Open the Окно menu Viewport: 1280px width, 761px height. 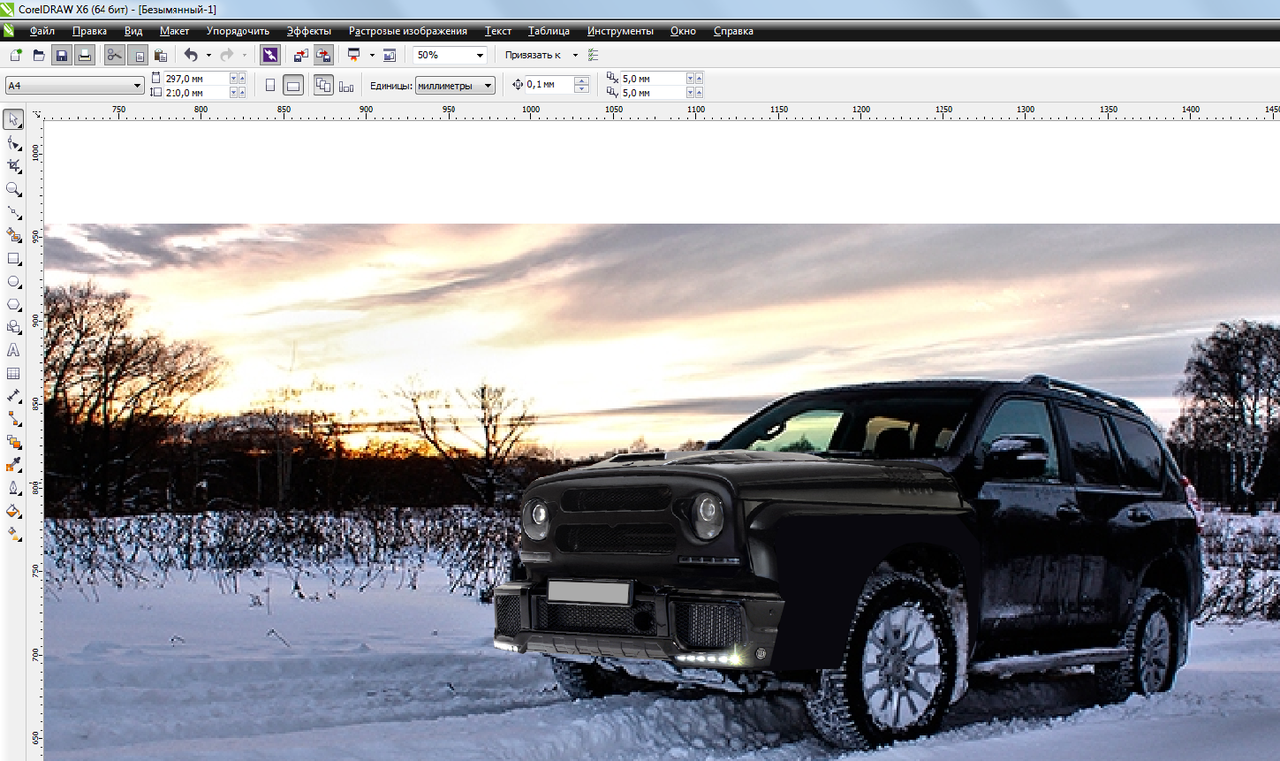click(683, 31)
